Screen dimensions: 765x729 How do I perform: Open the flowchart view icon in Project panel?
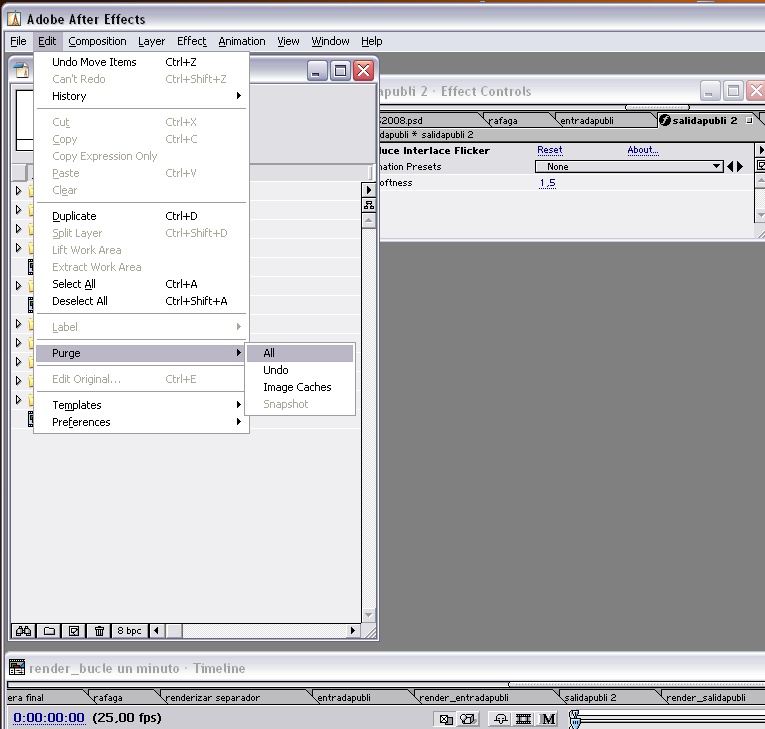coord(369,205)
